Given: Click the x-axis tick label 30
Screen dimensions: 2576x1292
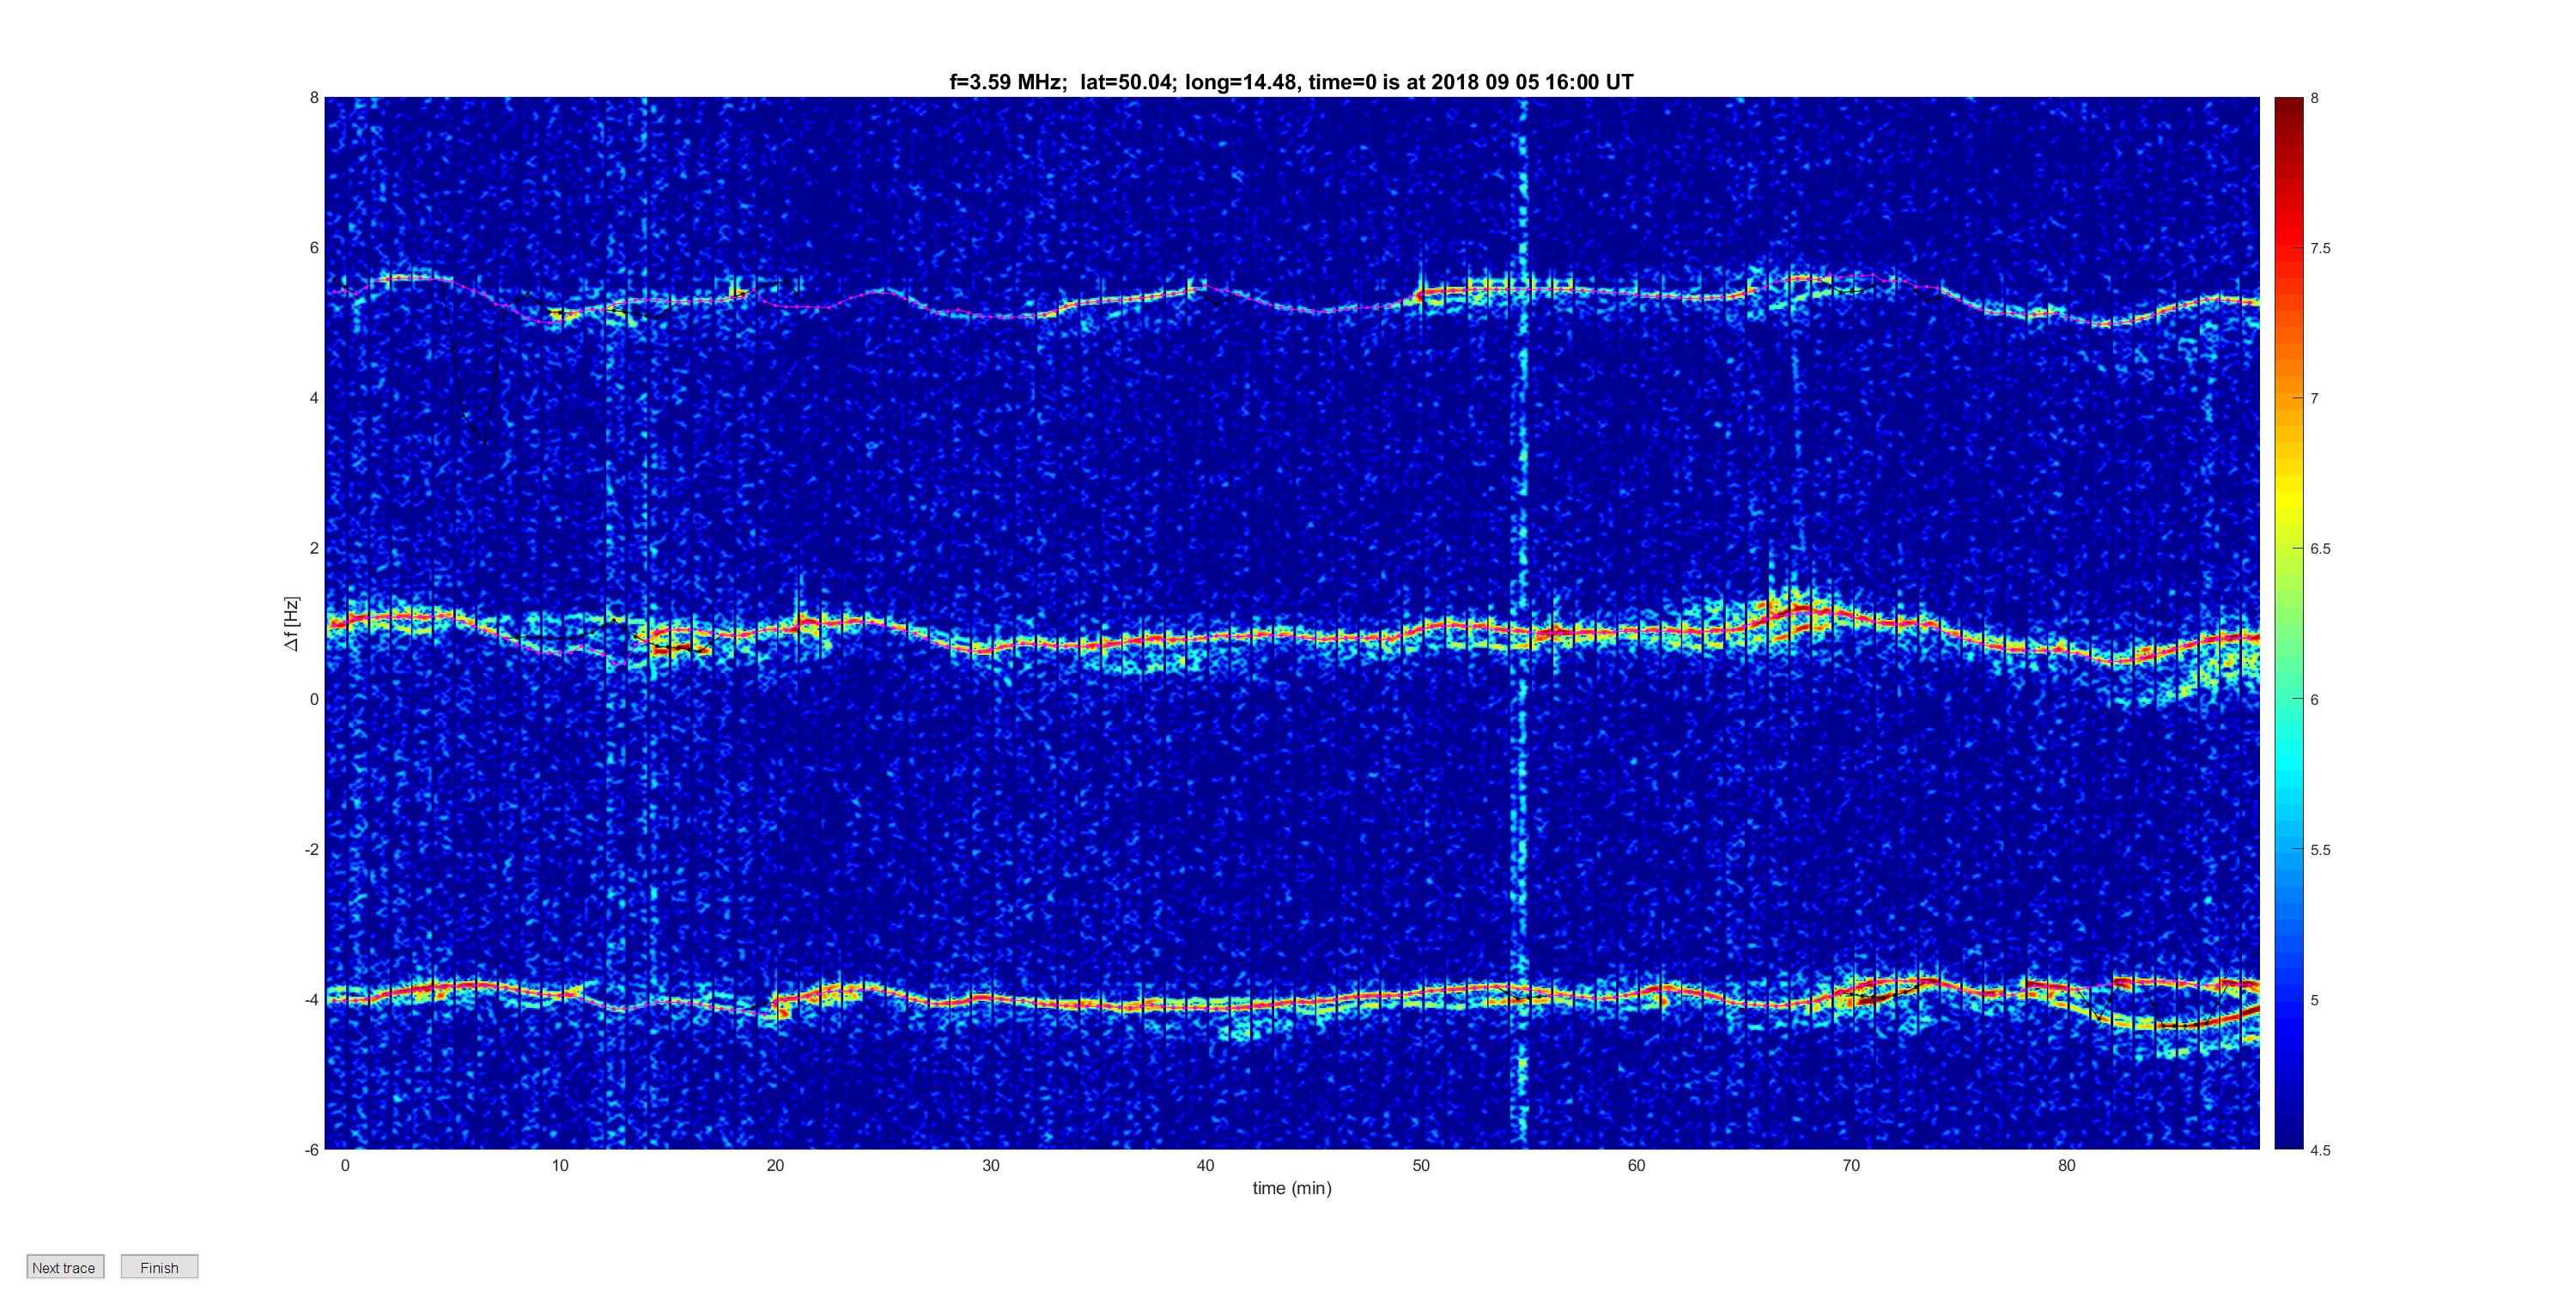Looking at the screenshot, I should [991, 1165].
